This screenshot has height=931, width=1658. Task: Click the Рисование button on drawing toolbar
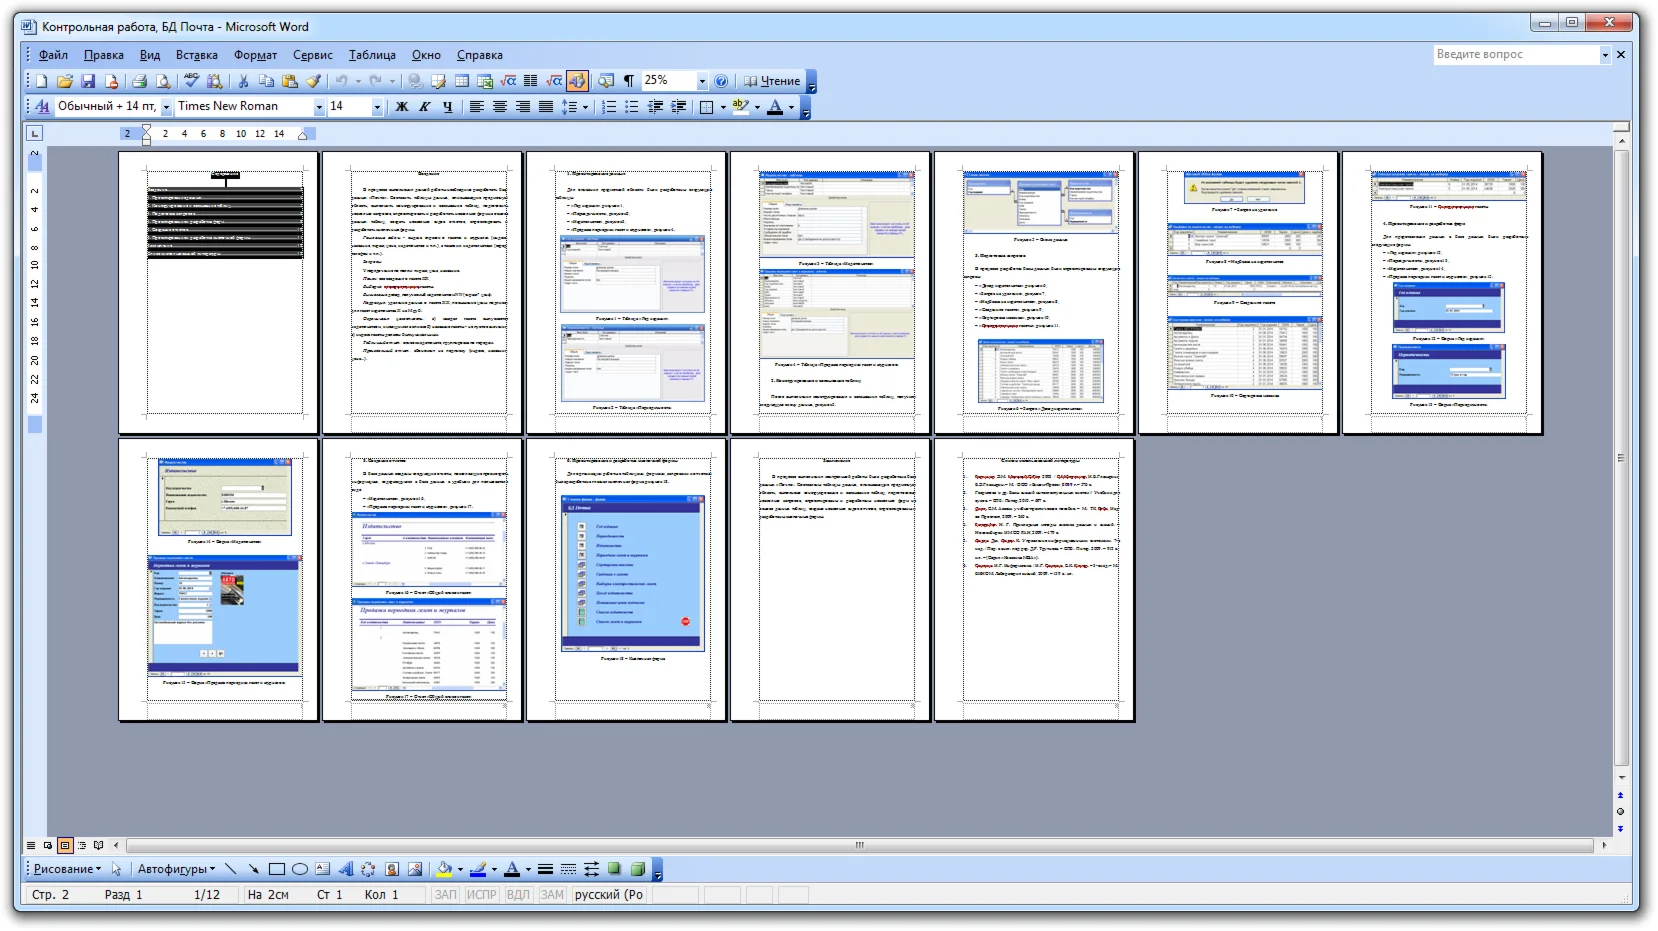[67, 869]
